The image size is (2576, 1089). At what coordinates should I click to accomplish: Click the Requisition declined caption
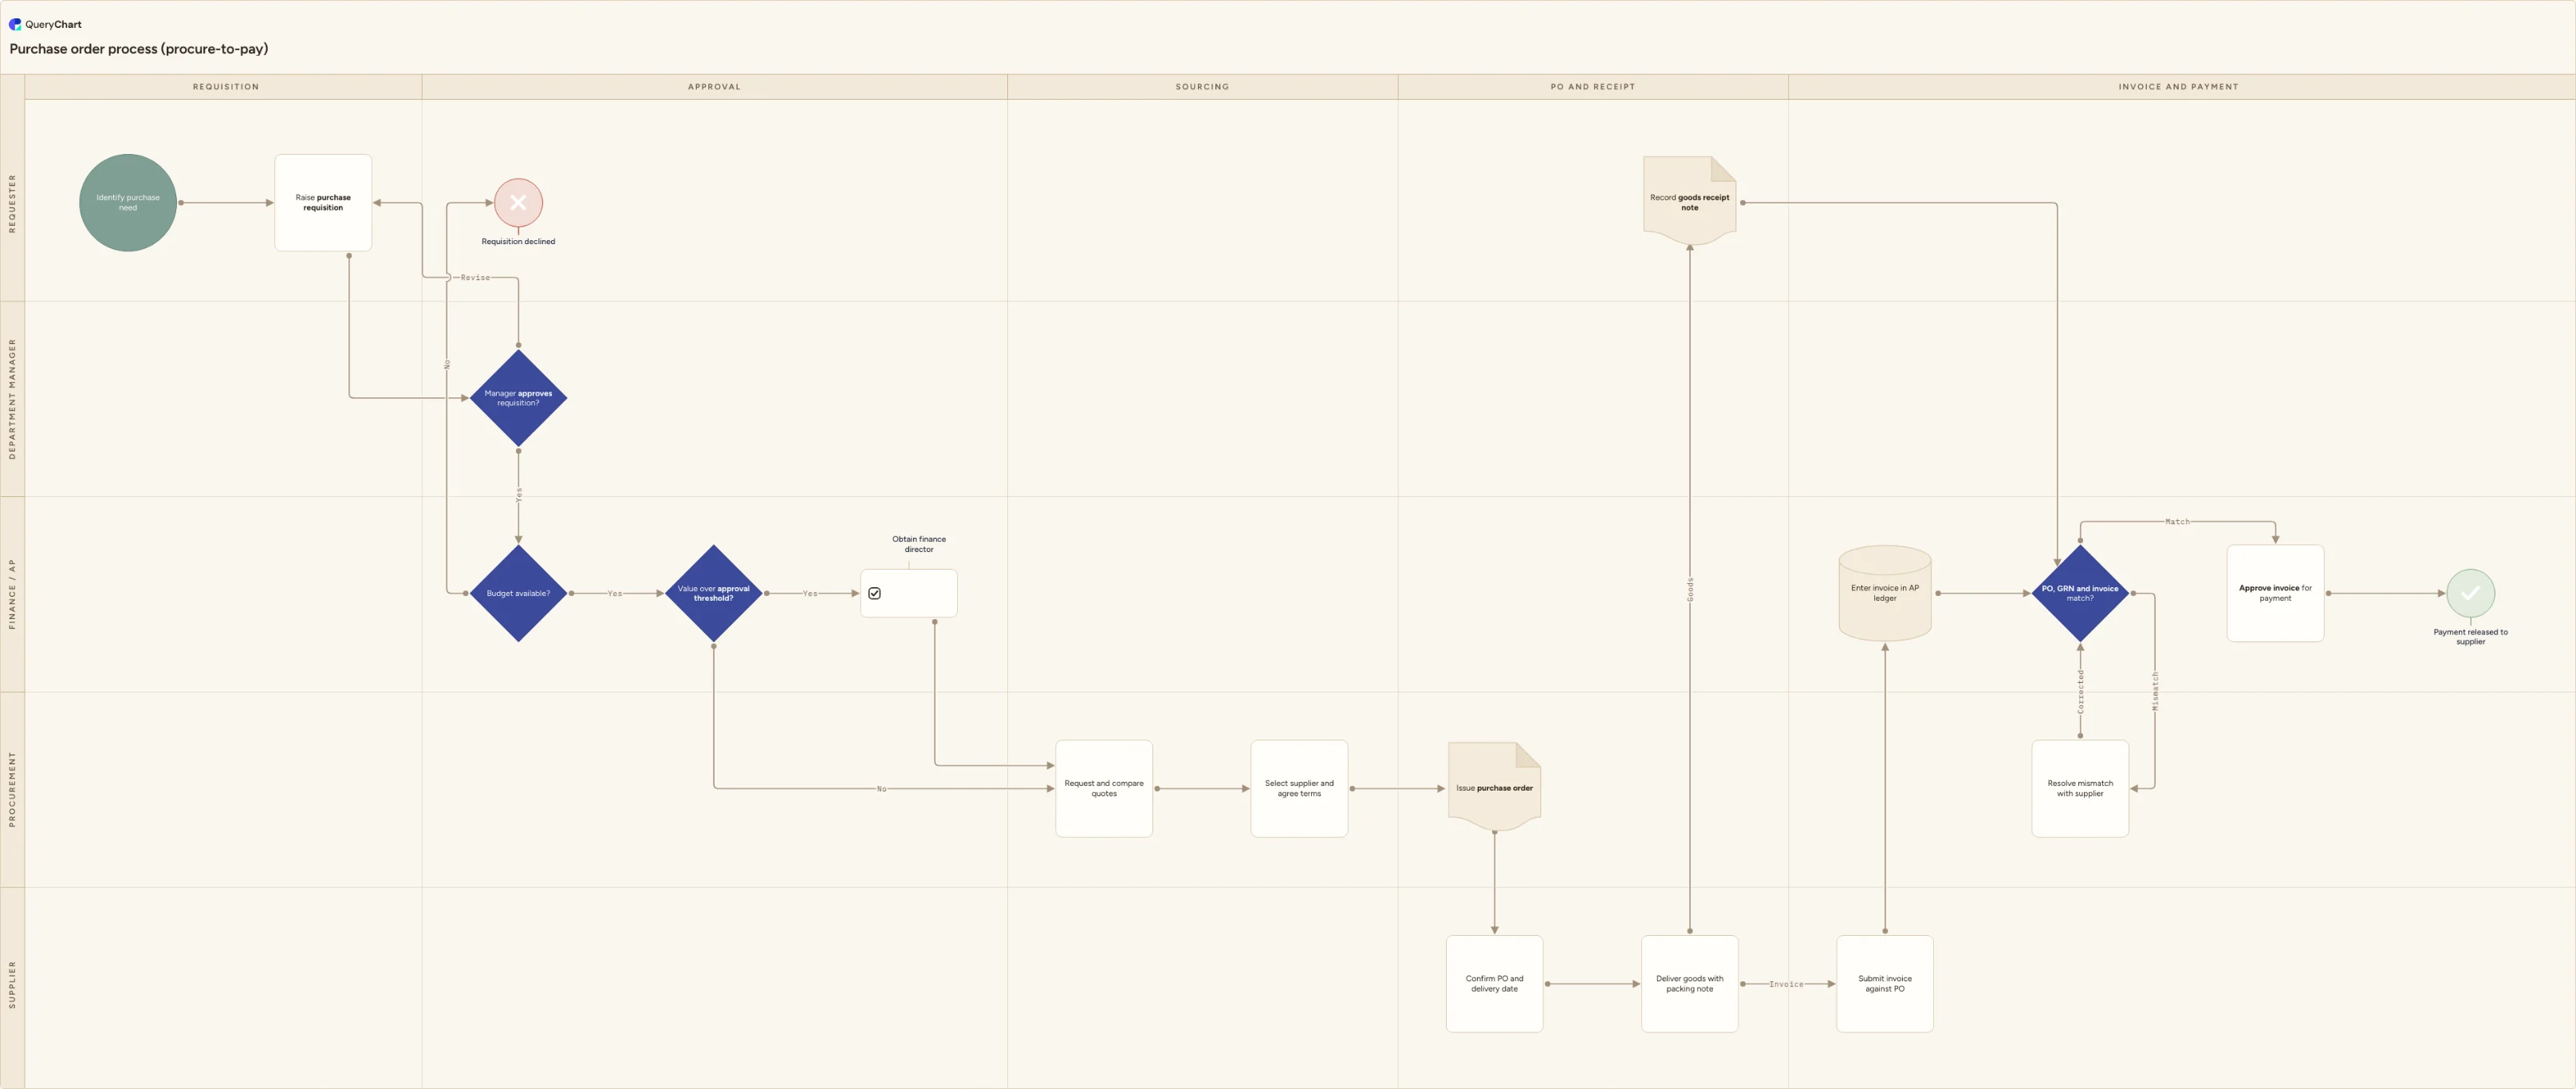click(x=518, y=241)
